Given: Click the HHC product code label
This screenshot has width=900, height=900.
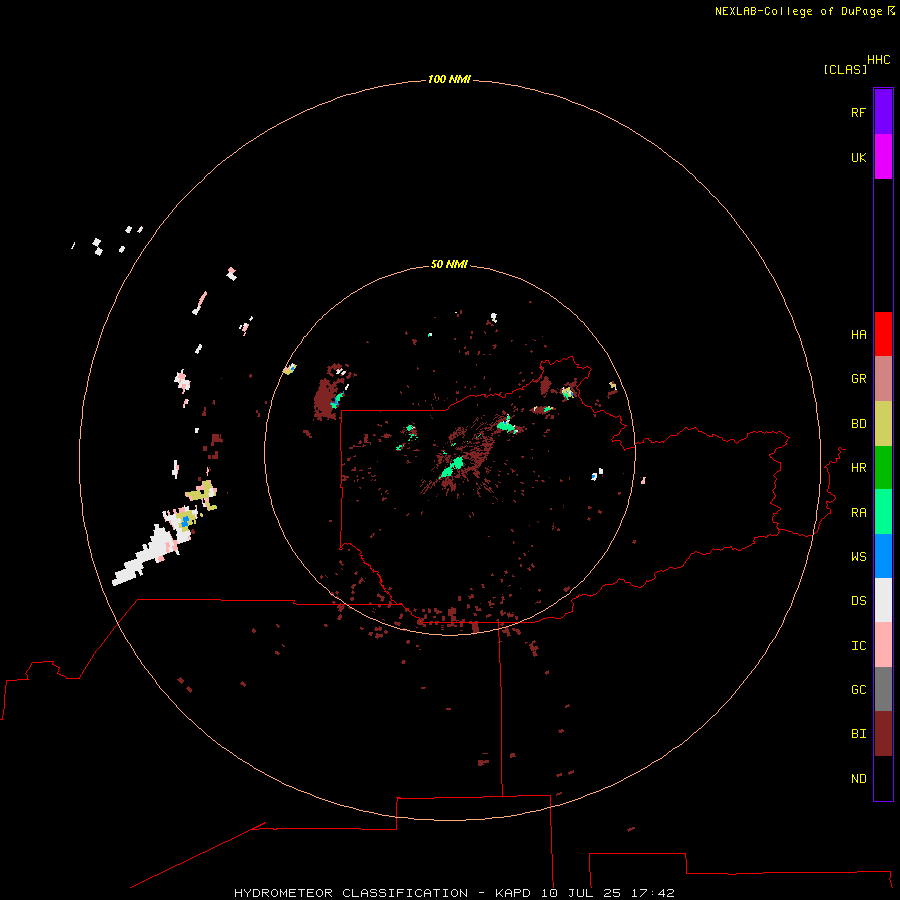Looking at the screenshot, I should [x=878, y=59].
